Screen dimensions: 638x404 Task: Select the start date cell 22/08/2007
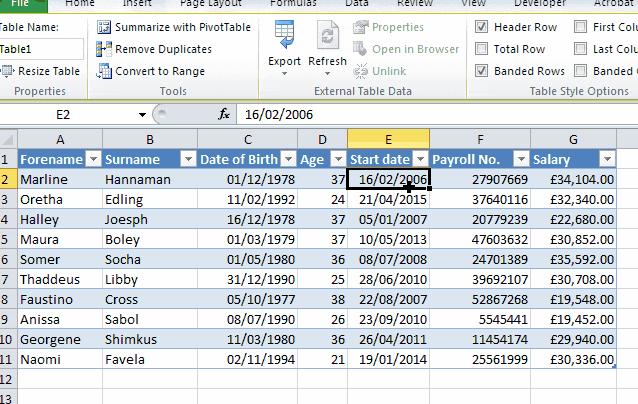pyautogui.click(x=389, y=299)
